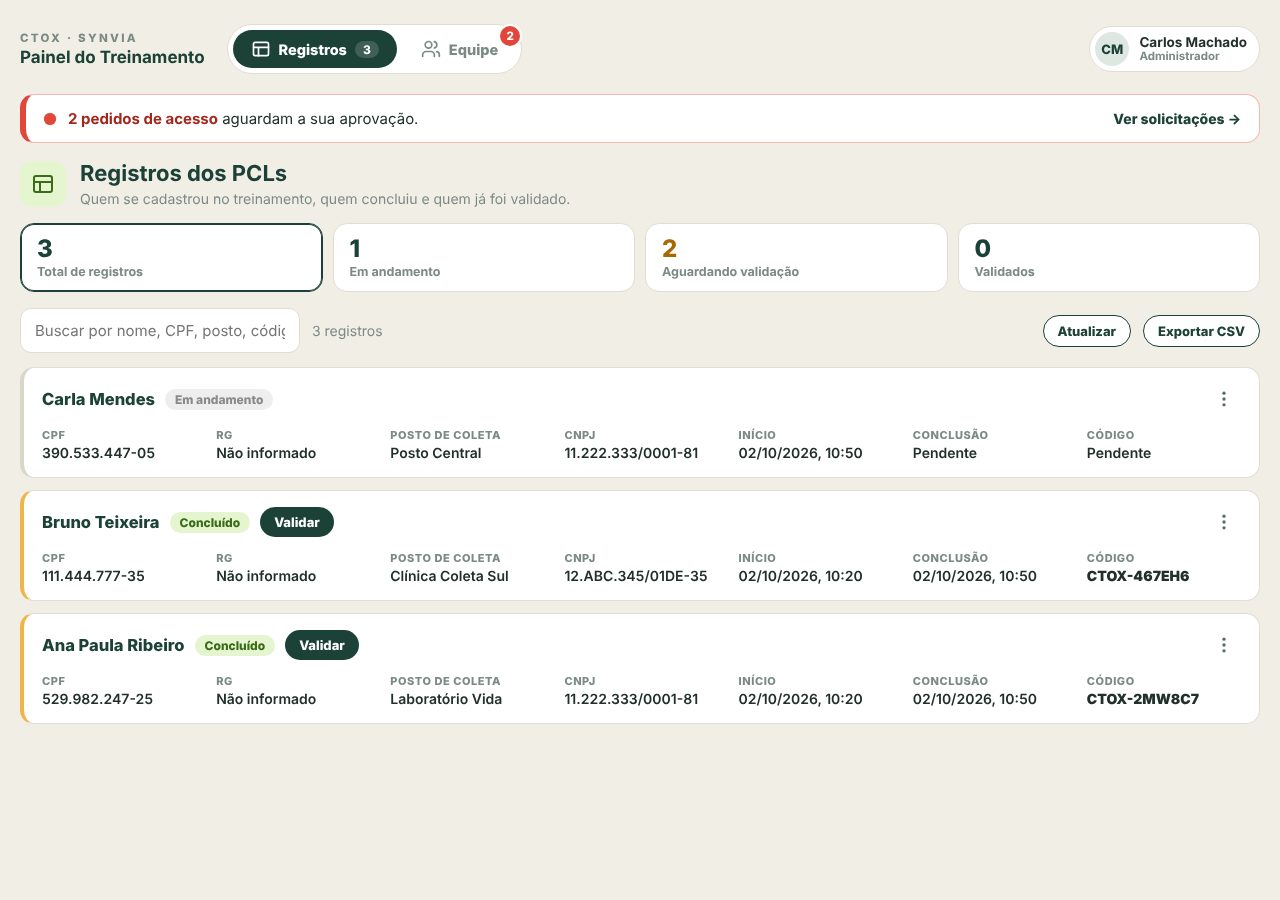The width and height of the screenshot is (1280, 900).
Task: Validate Ana Paula Ribeiro's record
Action: [322, 645]
